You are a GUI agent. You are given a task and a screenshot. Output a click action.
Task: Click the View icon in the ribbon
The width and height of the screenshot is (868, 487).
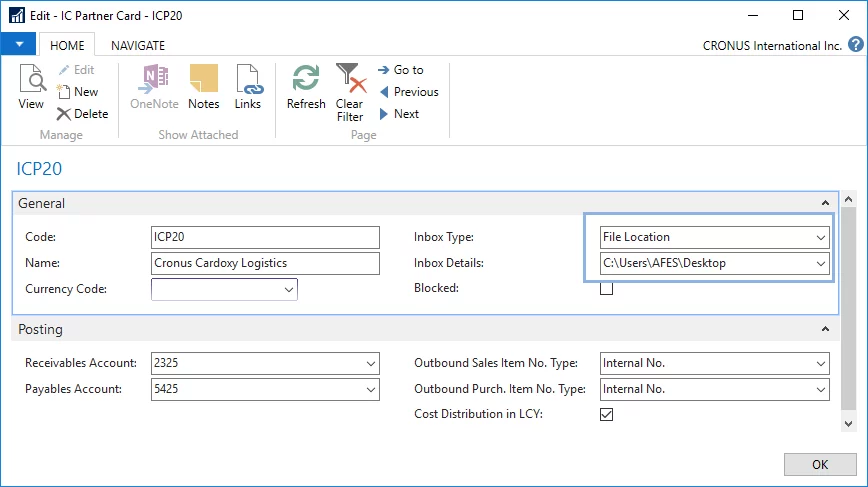click(31, 86)
